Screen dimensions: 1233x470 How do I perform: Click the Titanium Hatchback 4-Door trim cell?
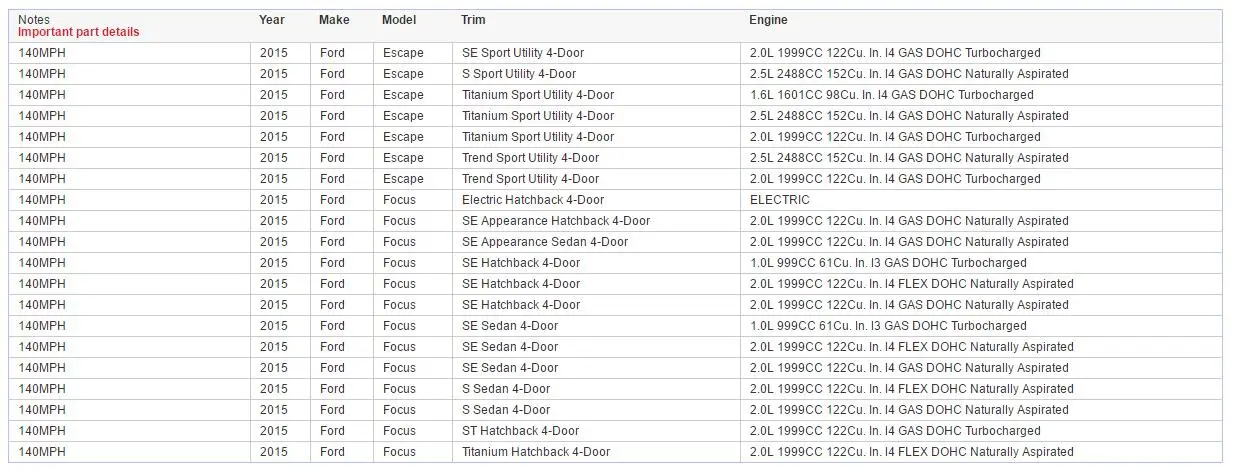pyautogui.click(x=536, y=452)
